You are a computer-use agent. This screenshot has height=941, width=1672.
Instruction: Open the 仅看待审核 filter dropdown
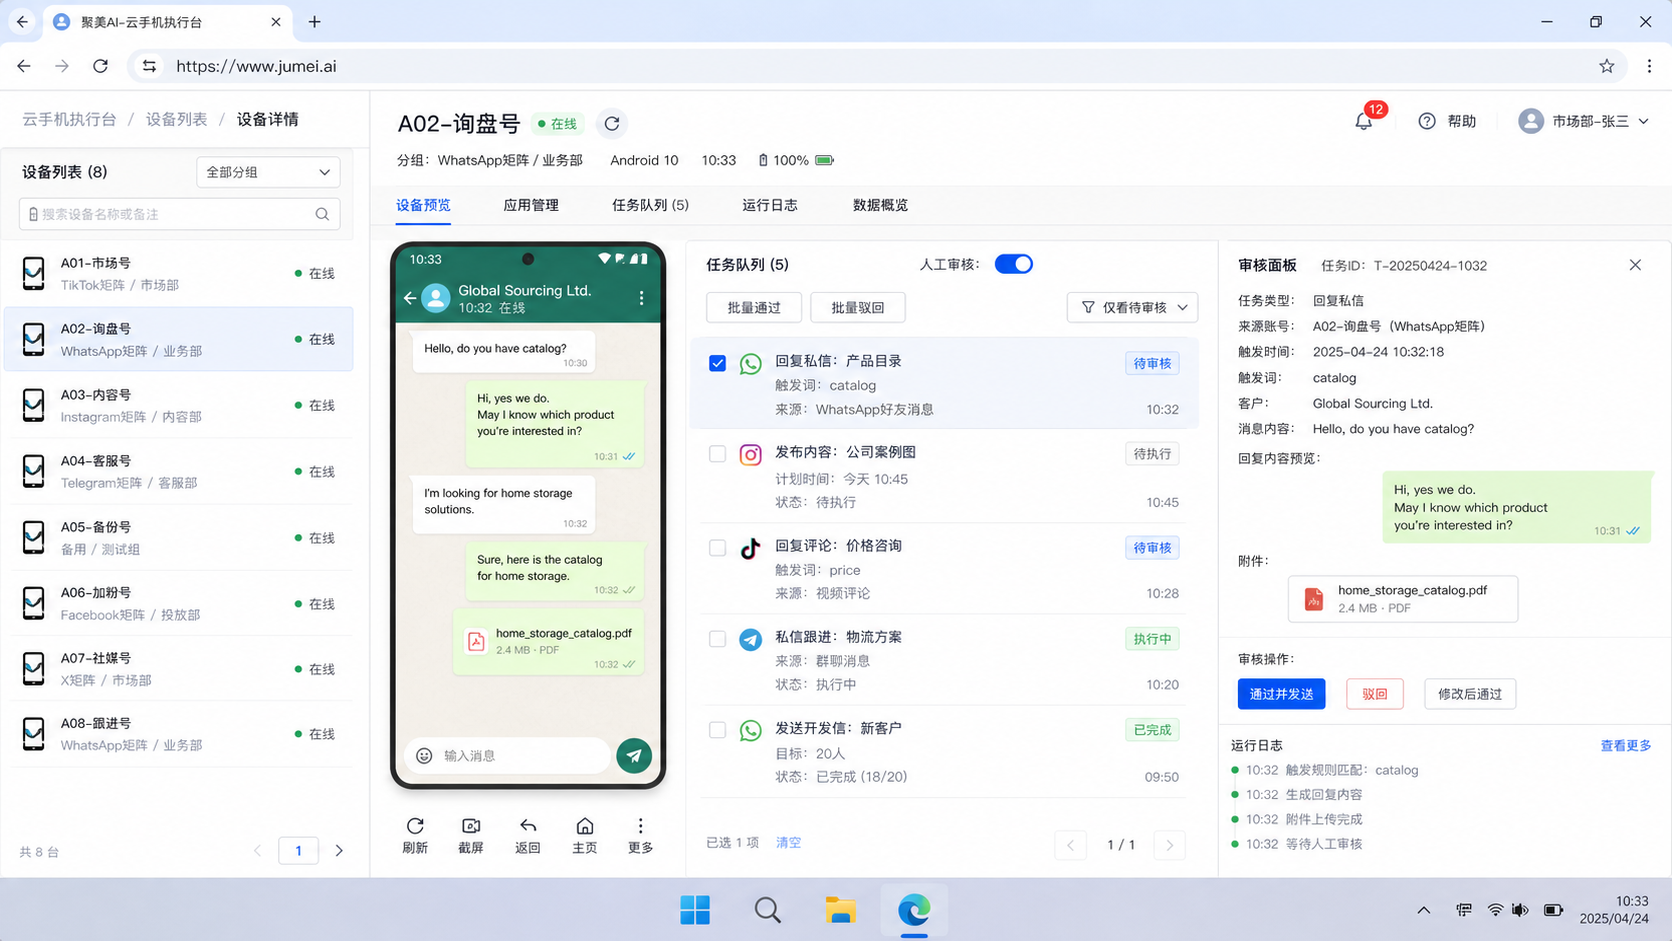coord(1132,308)
